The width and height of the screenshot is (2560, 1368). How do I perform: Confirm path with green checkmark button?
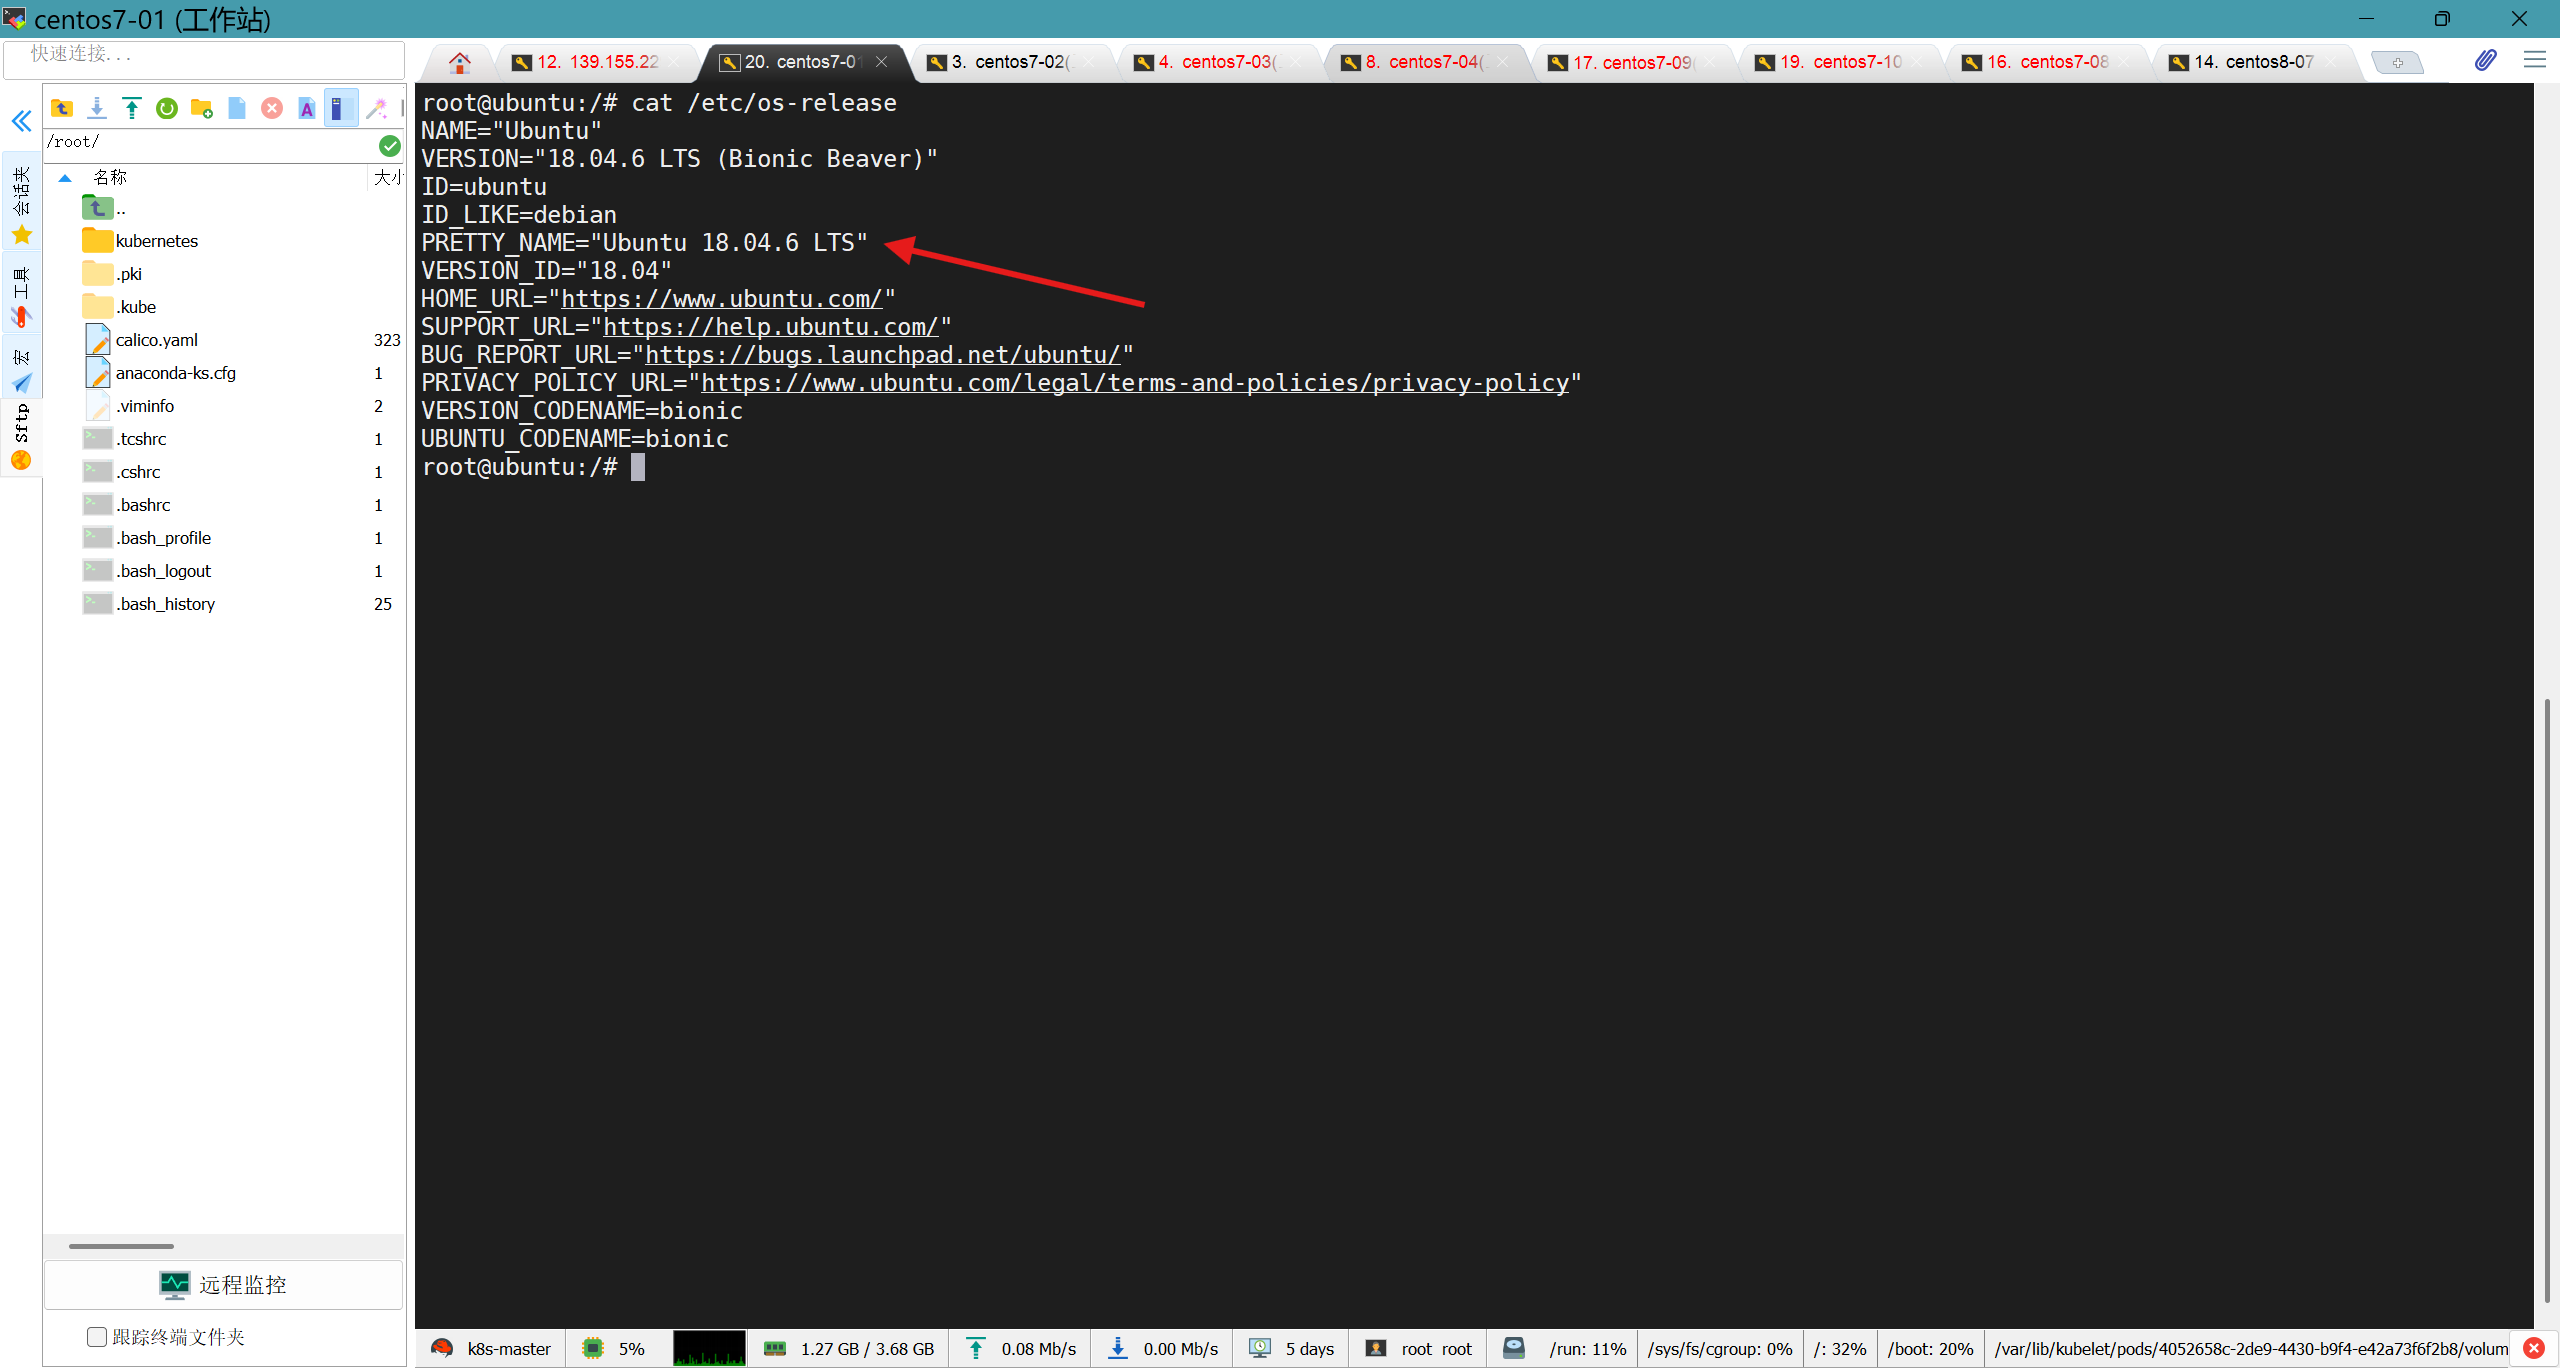[x=390, y=146]
